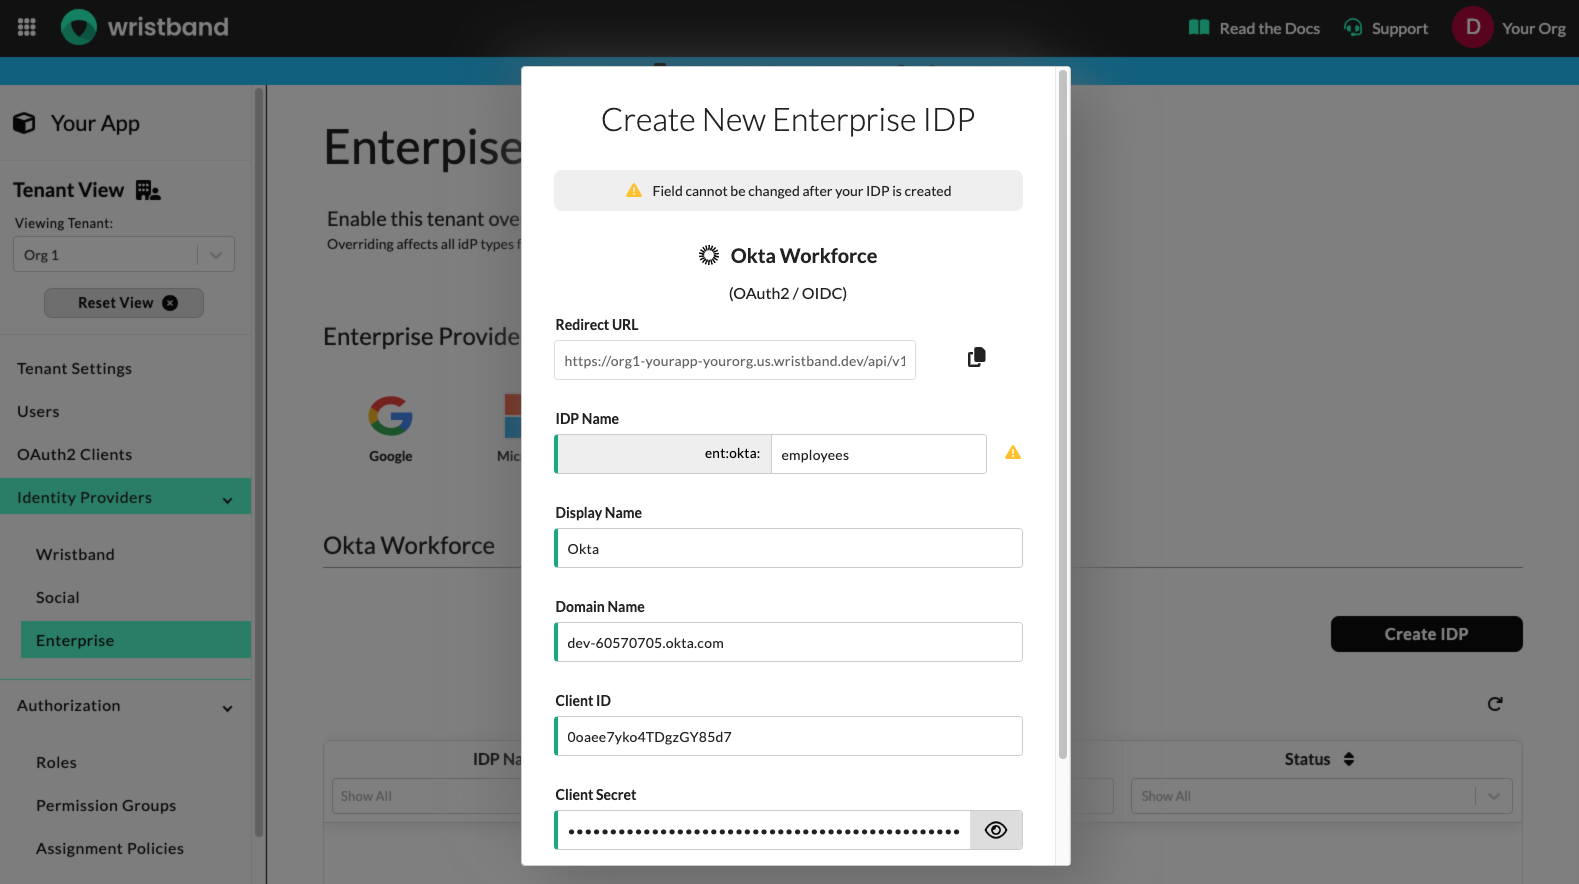Click the X icon on Reset View
Screen dimensions: 1579x884
170,303
